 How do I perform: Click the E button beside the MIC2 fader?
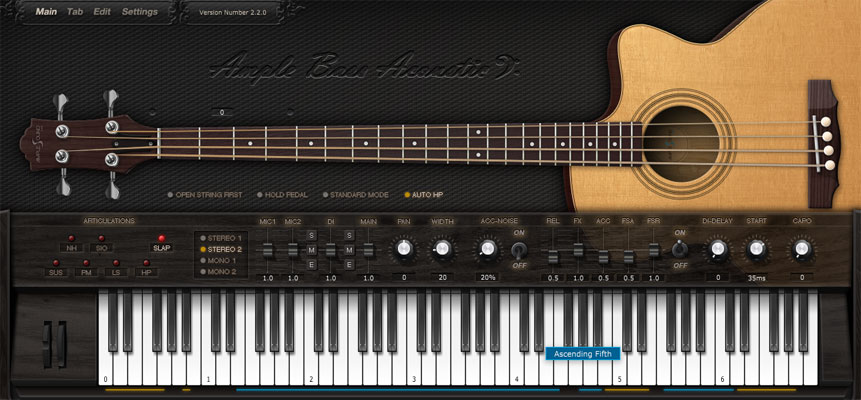pos(311,265)
